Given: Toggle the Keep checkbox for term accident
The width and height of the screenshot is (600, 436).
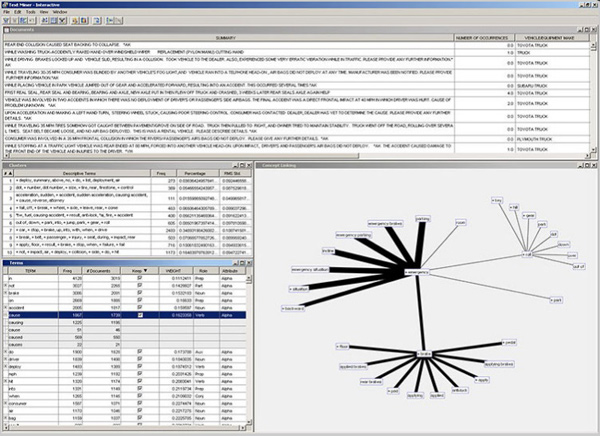Looking at the screenshot, I should (x=140, y=307).
